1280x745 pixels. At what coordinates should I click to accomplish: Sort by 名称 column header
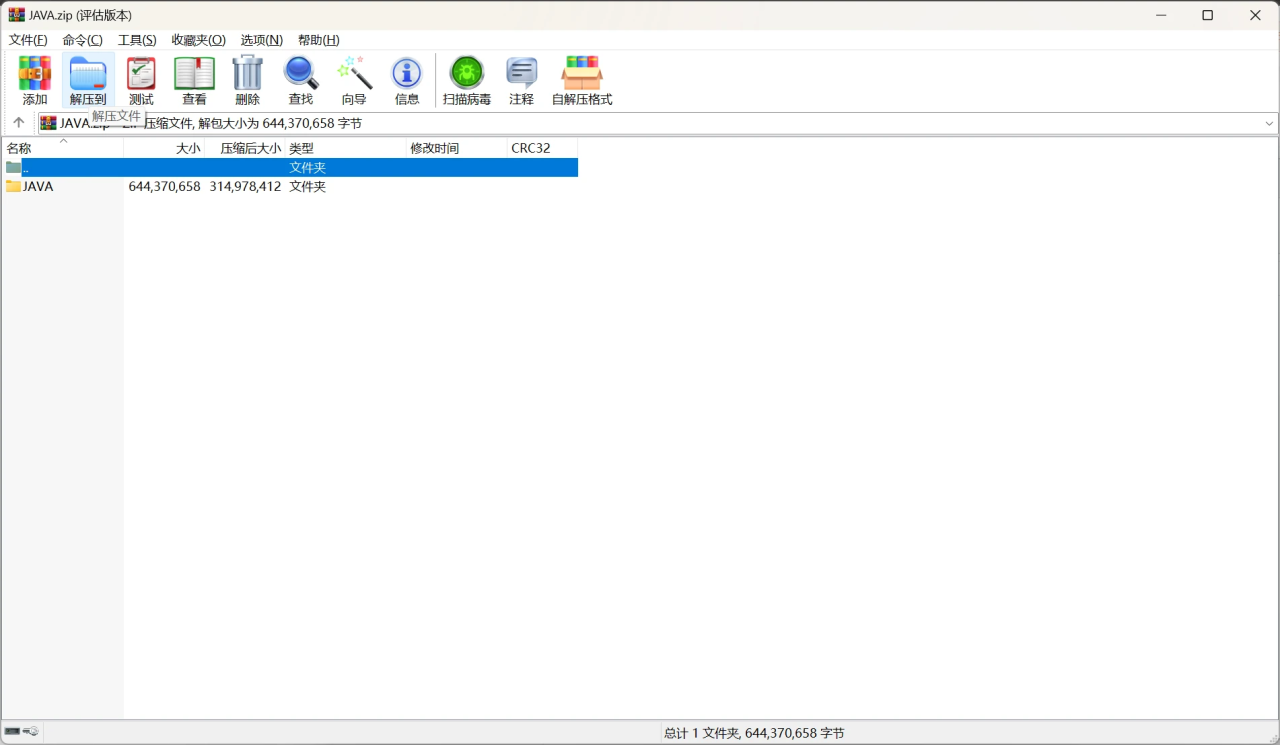click(x=62, y=148)
